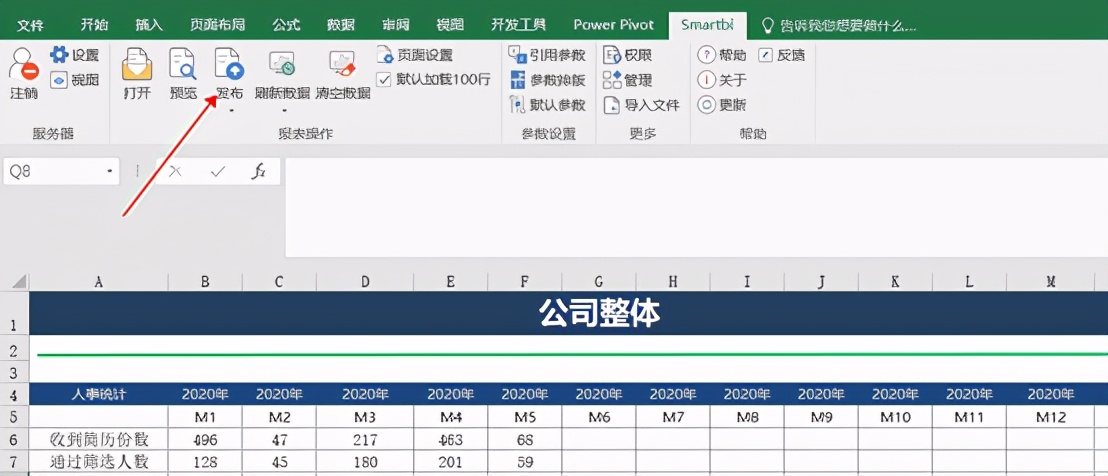Click the 预览 preview icon

click(x=182, y=64)
